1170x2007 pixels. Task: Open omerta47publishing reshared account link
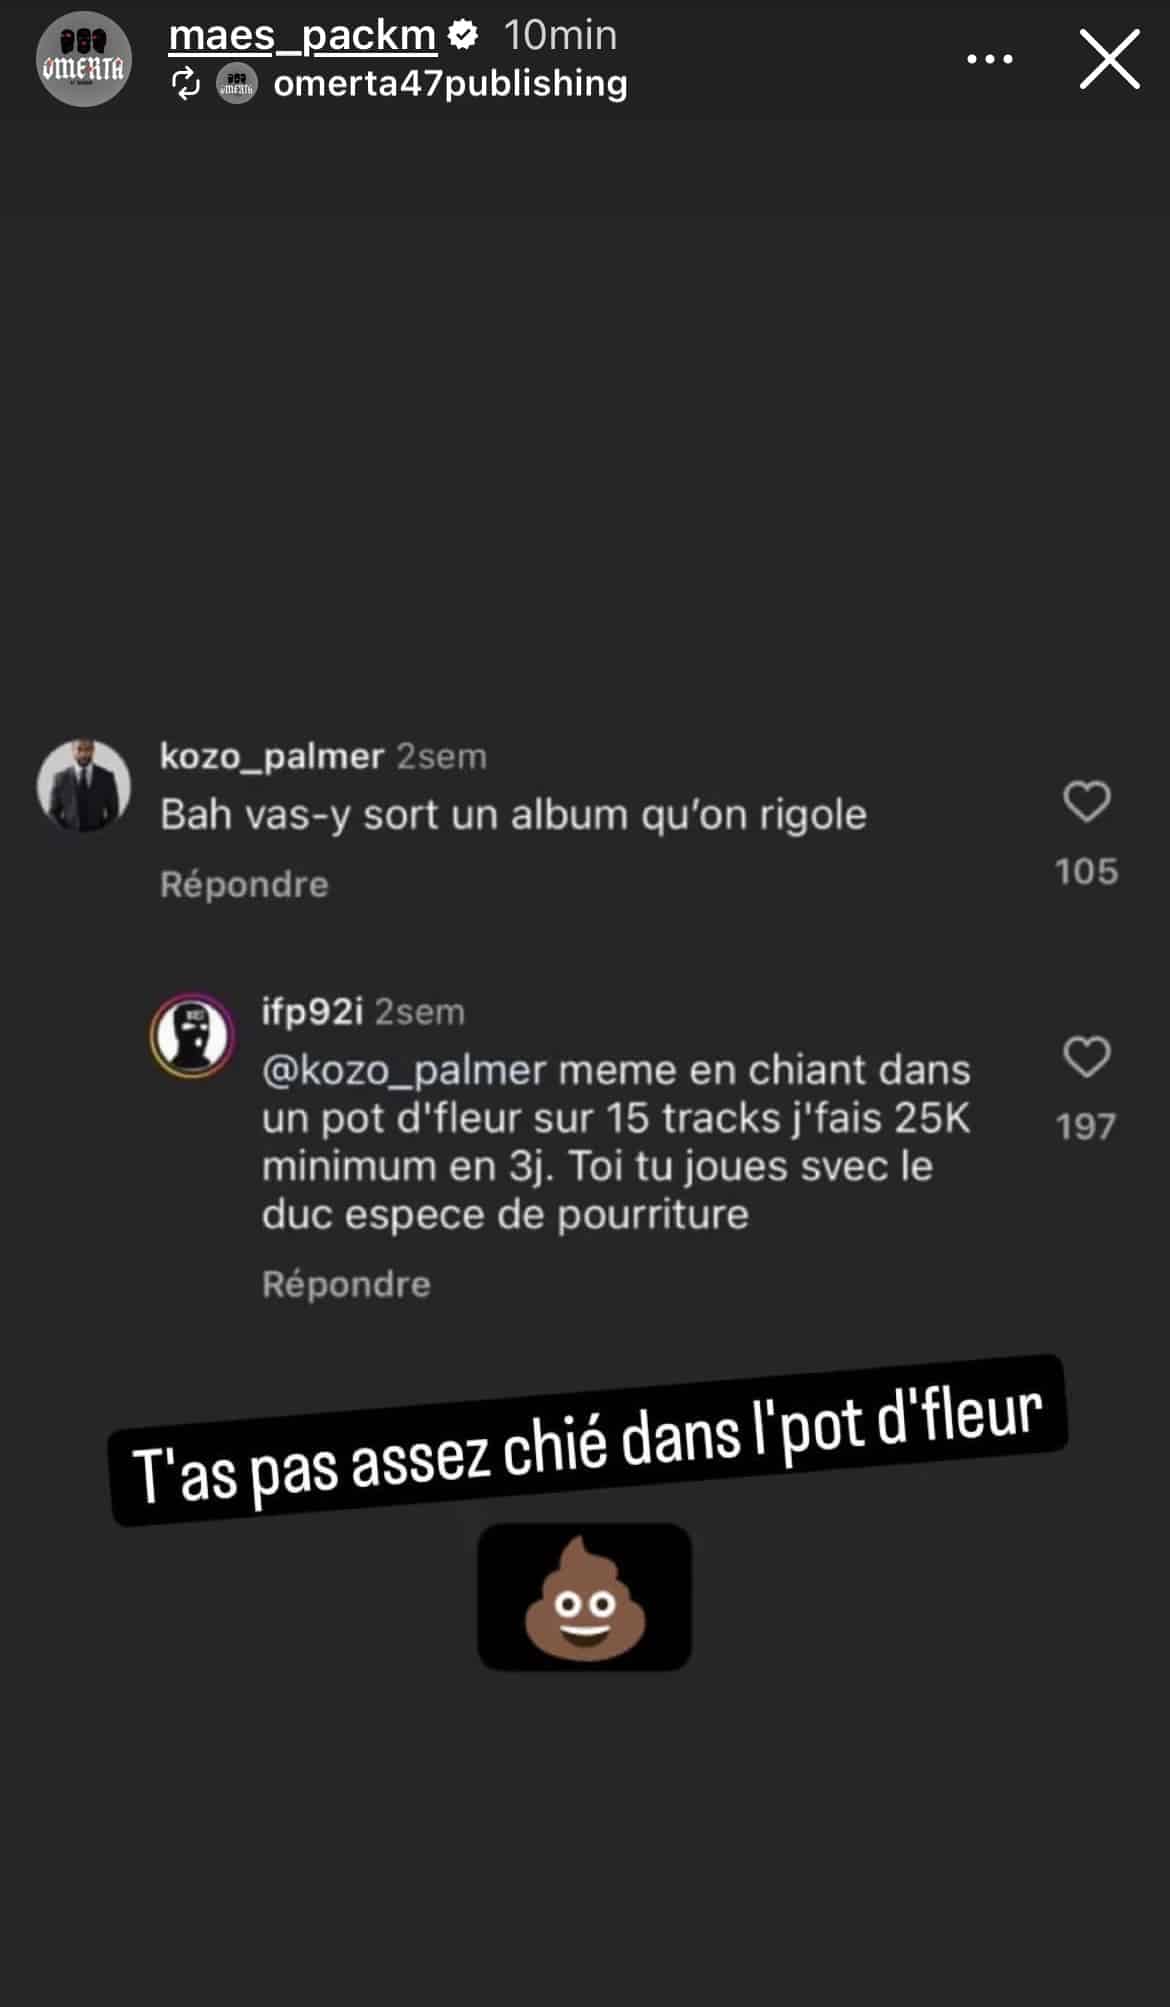pos(450,83)
